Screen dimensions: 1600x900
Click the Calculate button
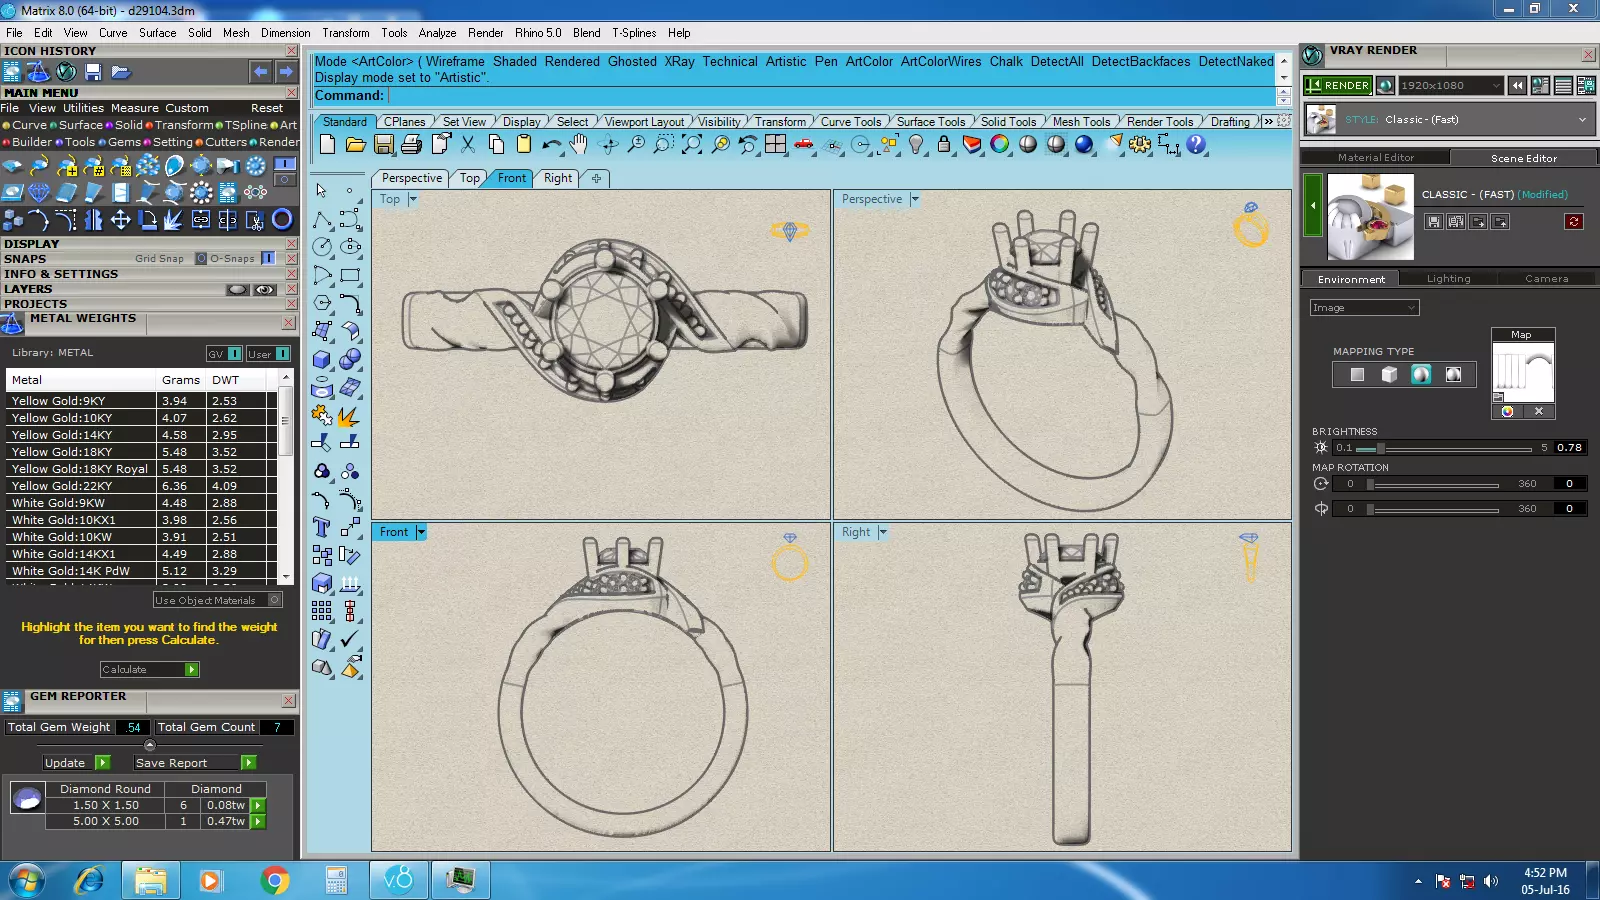click(150, 670)
